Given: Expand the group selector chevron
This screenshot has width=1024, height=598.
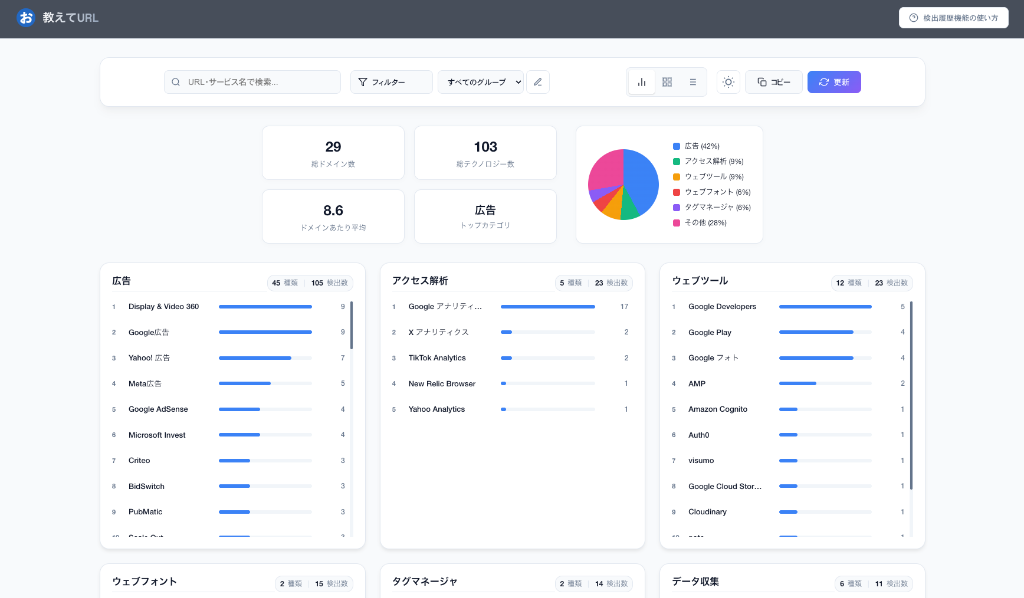Looking at the screenshot, I should (519, 82).
